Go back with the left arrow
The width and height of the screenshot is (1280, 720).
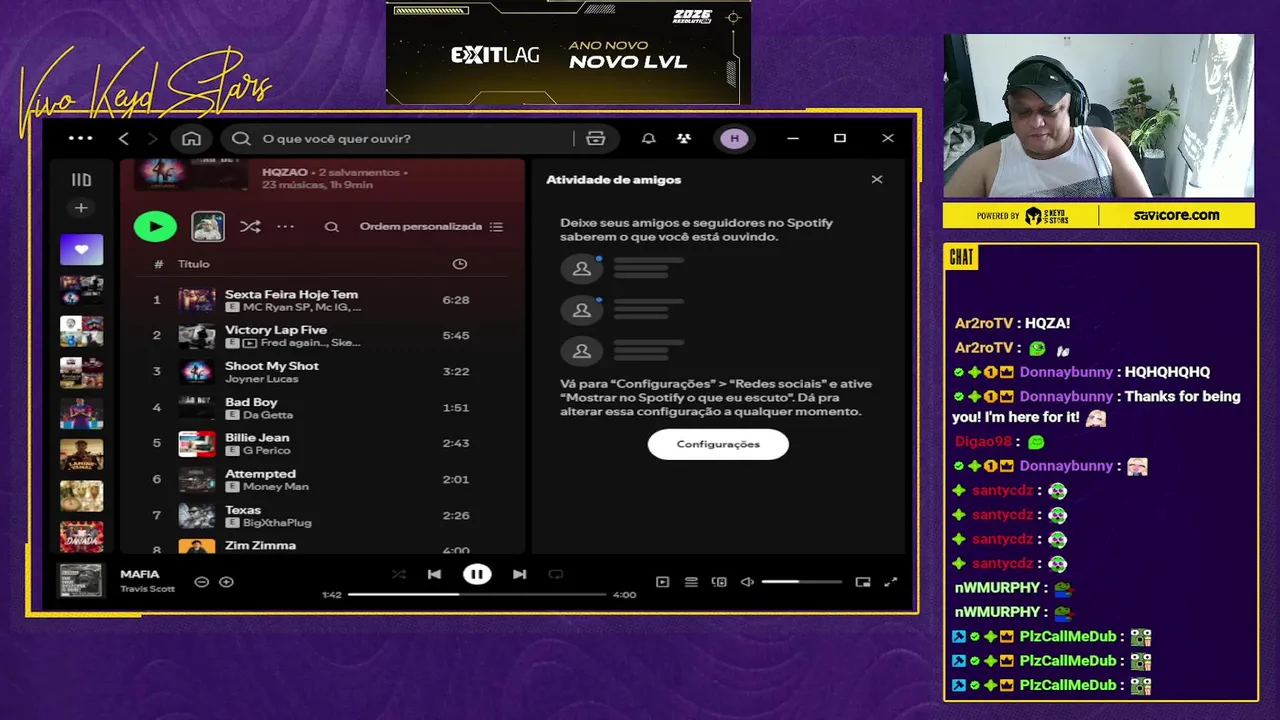123,138
